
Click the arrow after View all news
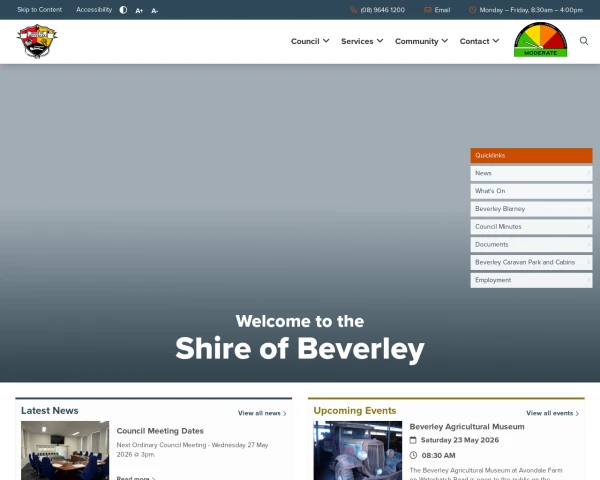(x=285, y=413)
